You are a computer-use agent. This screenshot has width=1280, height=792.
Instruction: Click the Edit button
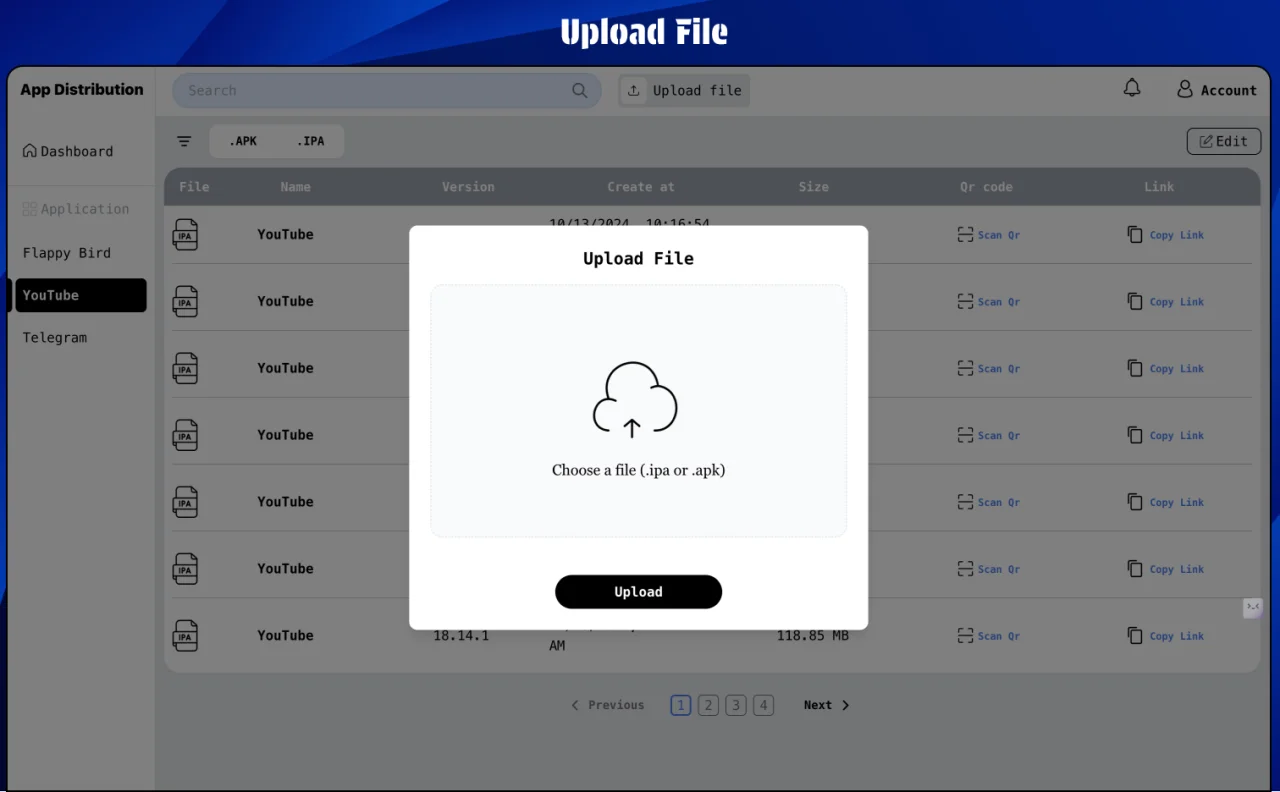point(1224,141)
